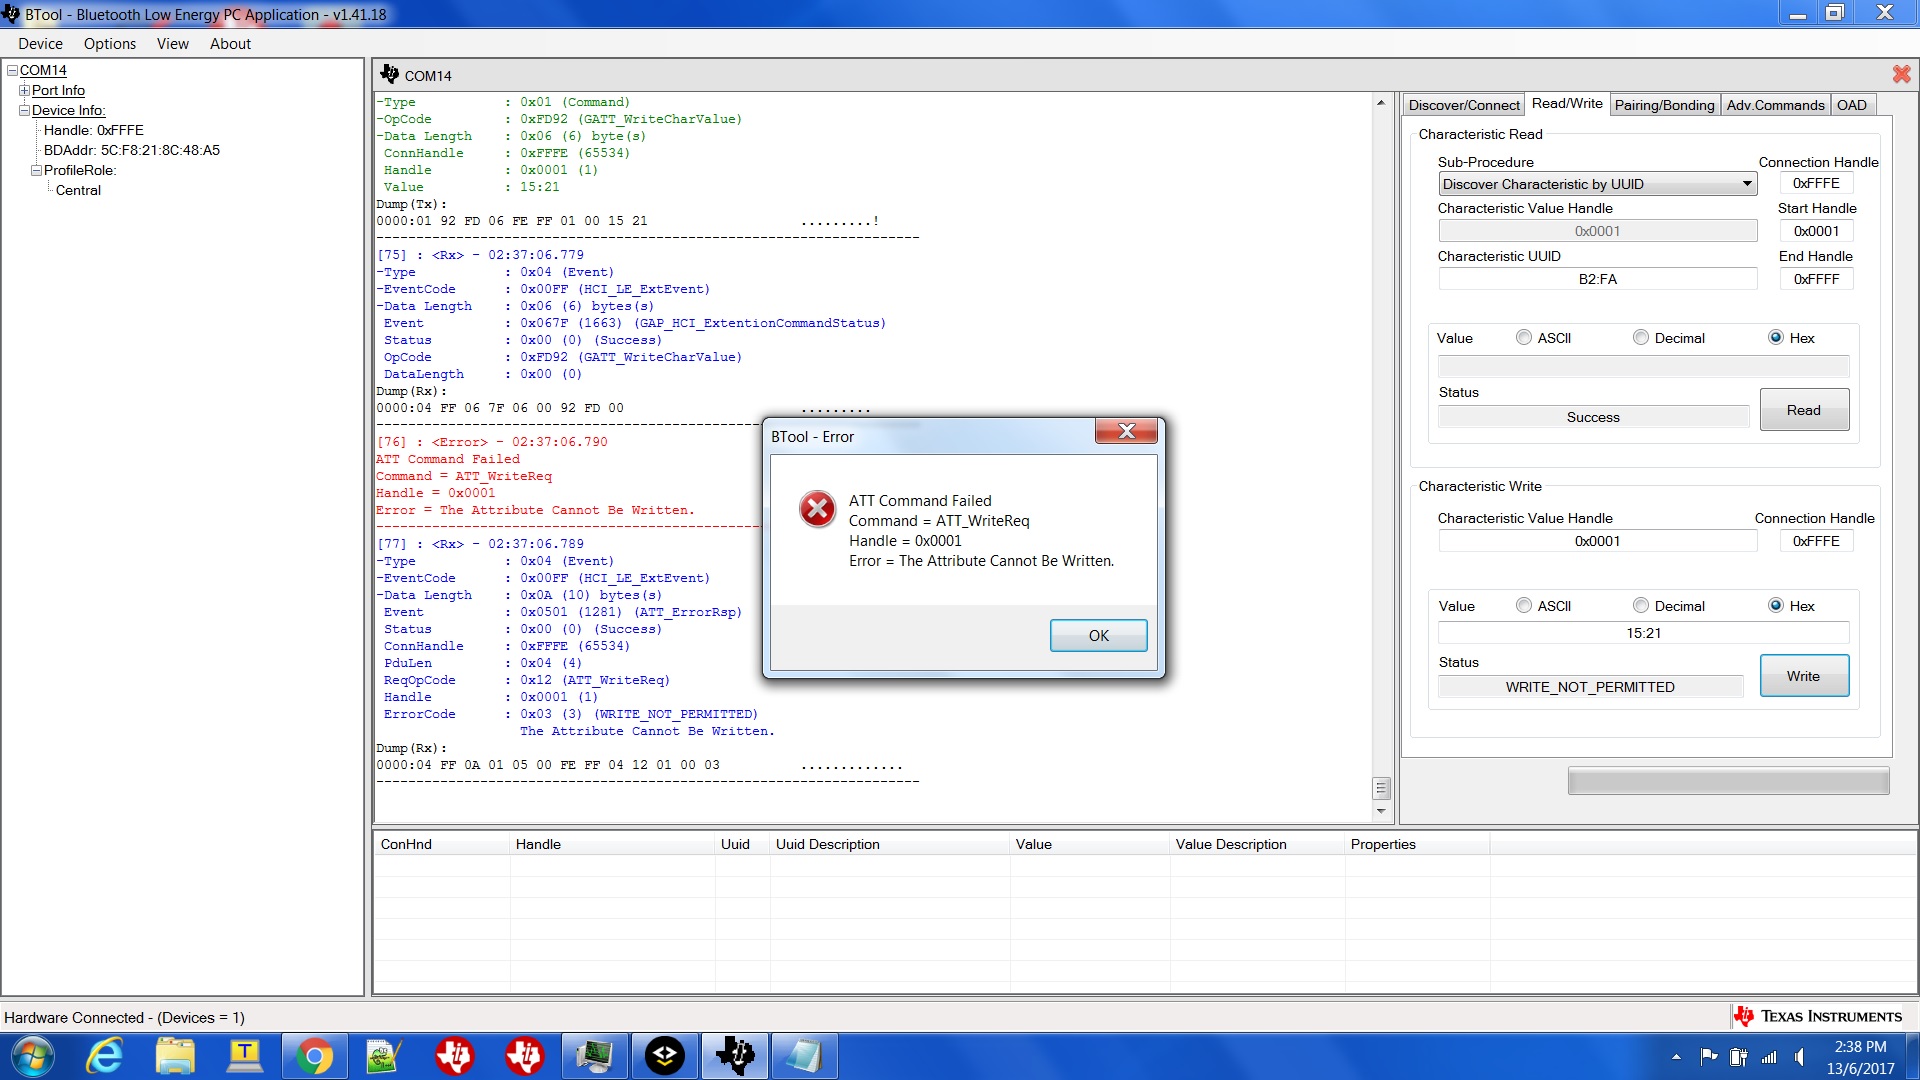Click the Write button

1803,676
